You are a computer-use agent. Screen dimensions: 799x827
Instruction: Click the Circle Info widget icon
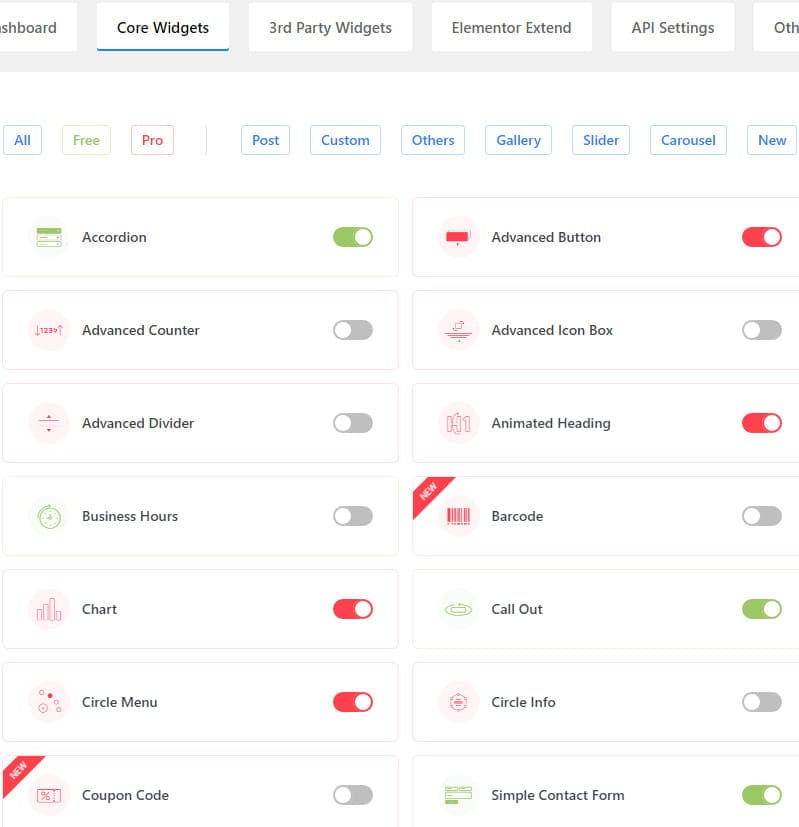(x=458, y=702)
